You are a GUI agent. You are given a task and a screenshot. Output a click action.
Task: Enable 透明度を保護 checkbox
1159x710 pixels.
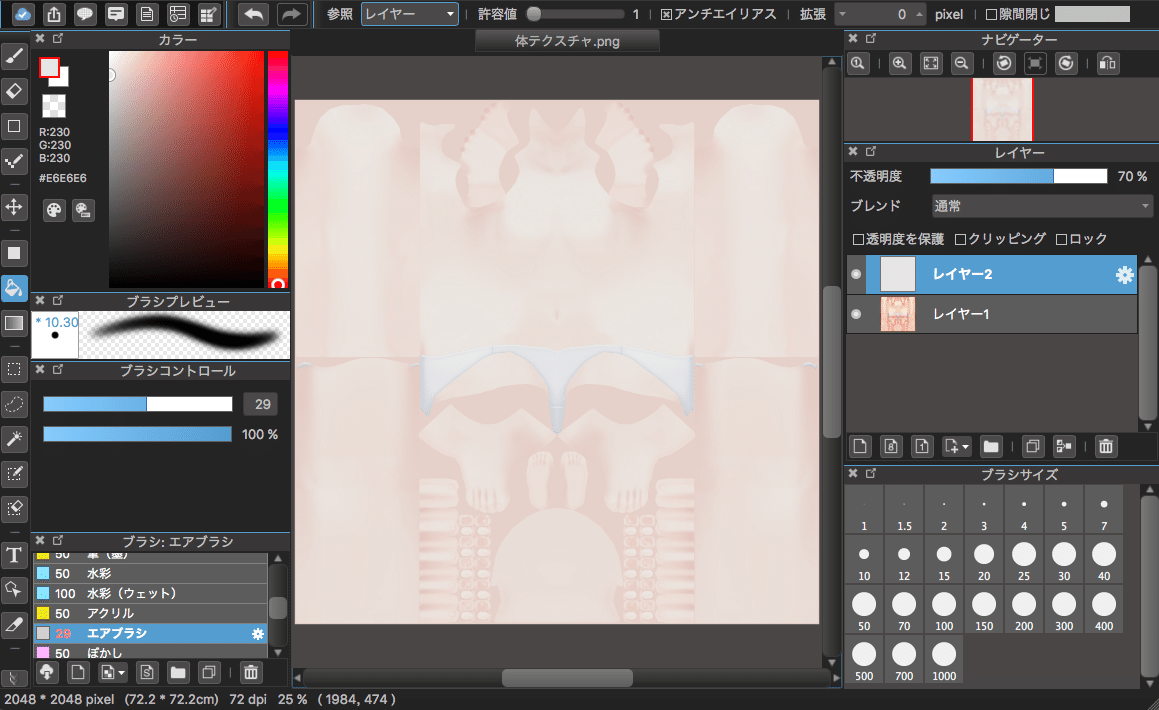(858, 239)
